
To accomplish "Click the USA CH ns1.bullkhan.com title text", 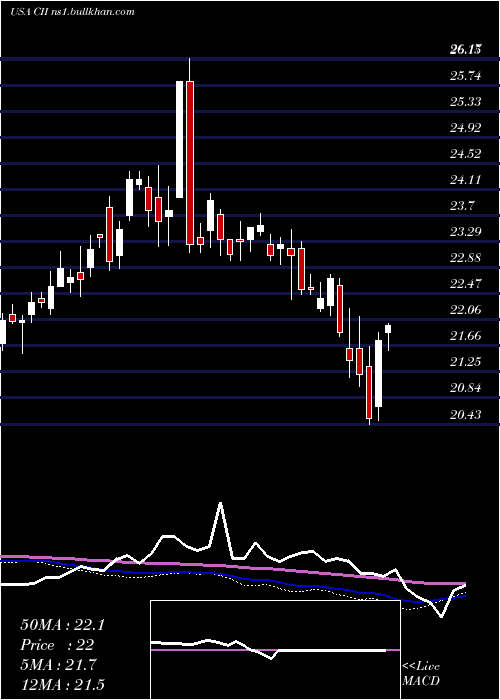I will coord(72,11).
